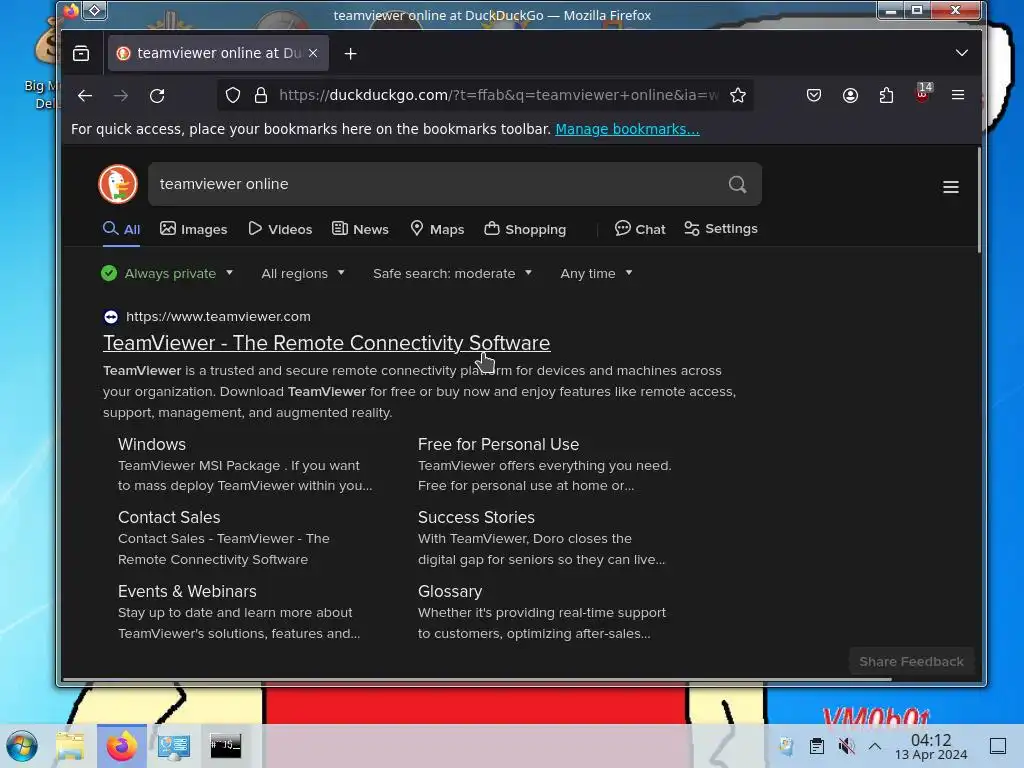
Task: Click the window menu icon in title bar
Action: tap(95, 10)
